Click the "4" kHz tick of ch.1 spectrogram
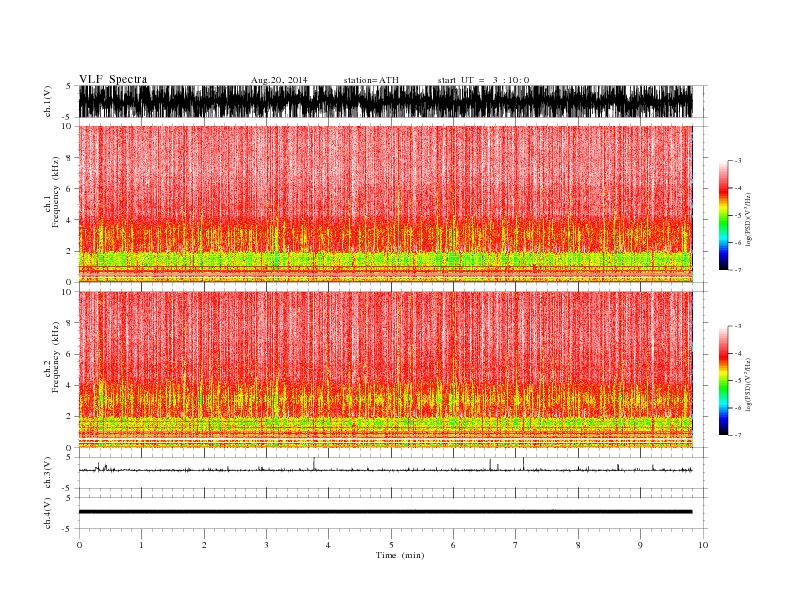 pyautogui.click(x=69, y=220)
